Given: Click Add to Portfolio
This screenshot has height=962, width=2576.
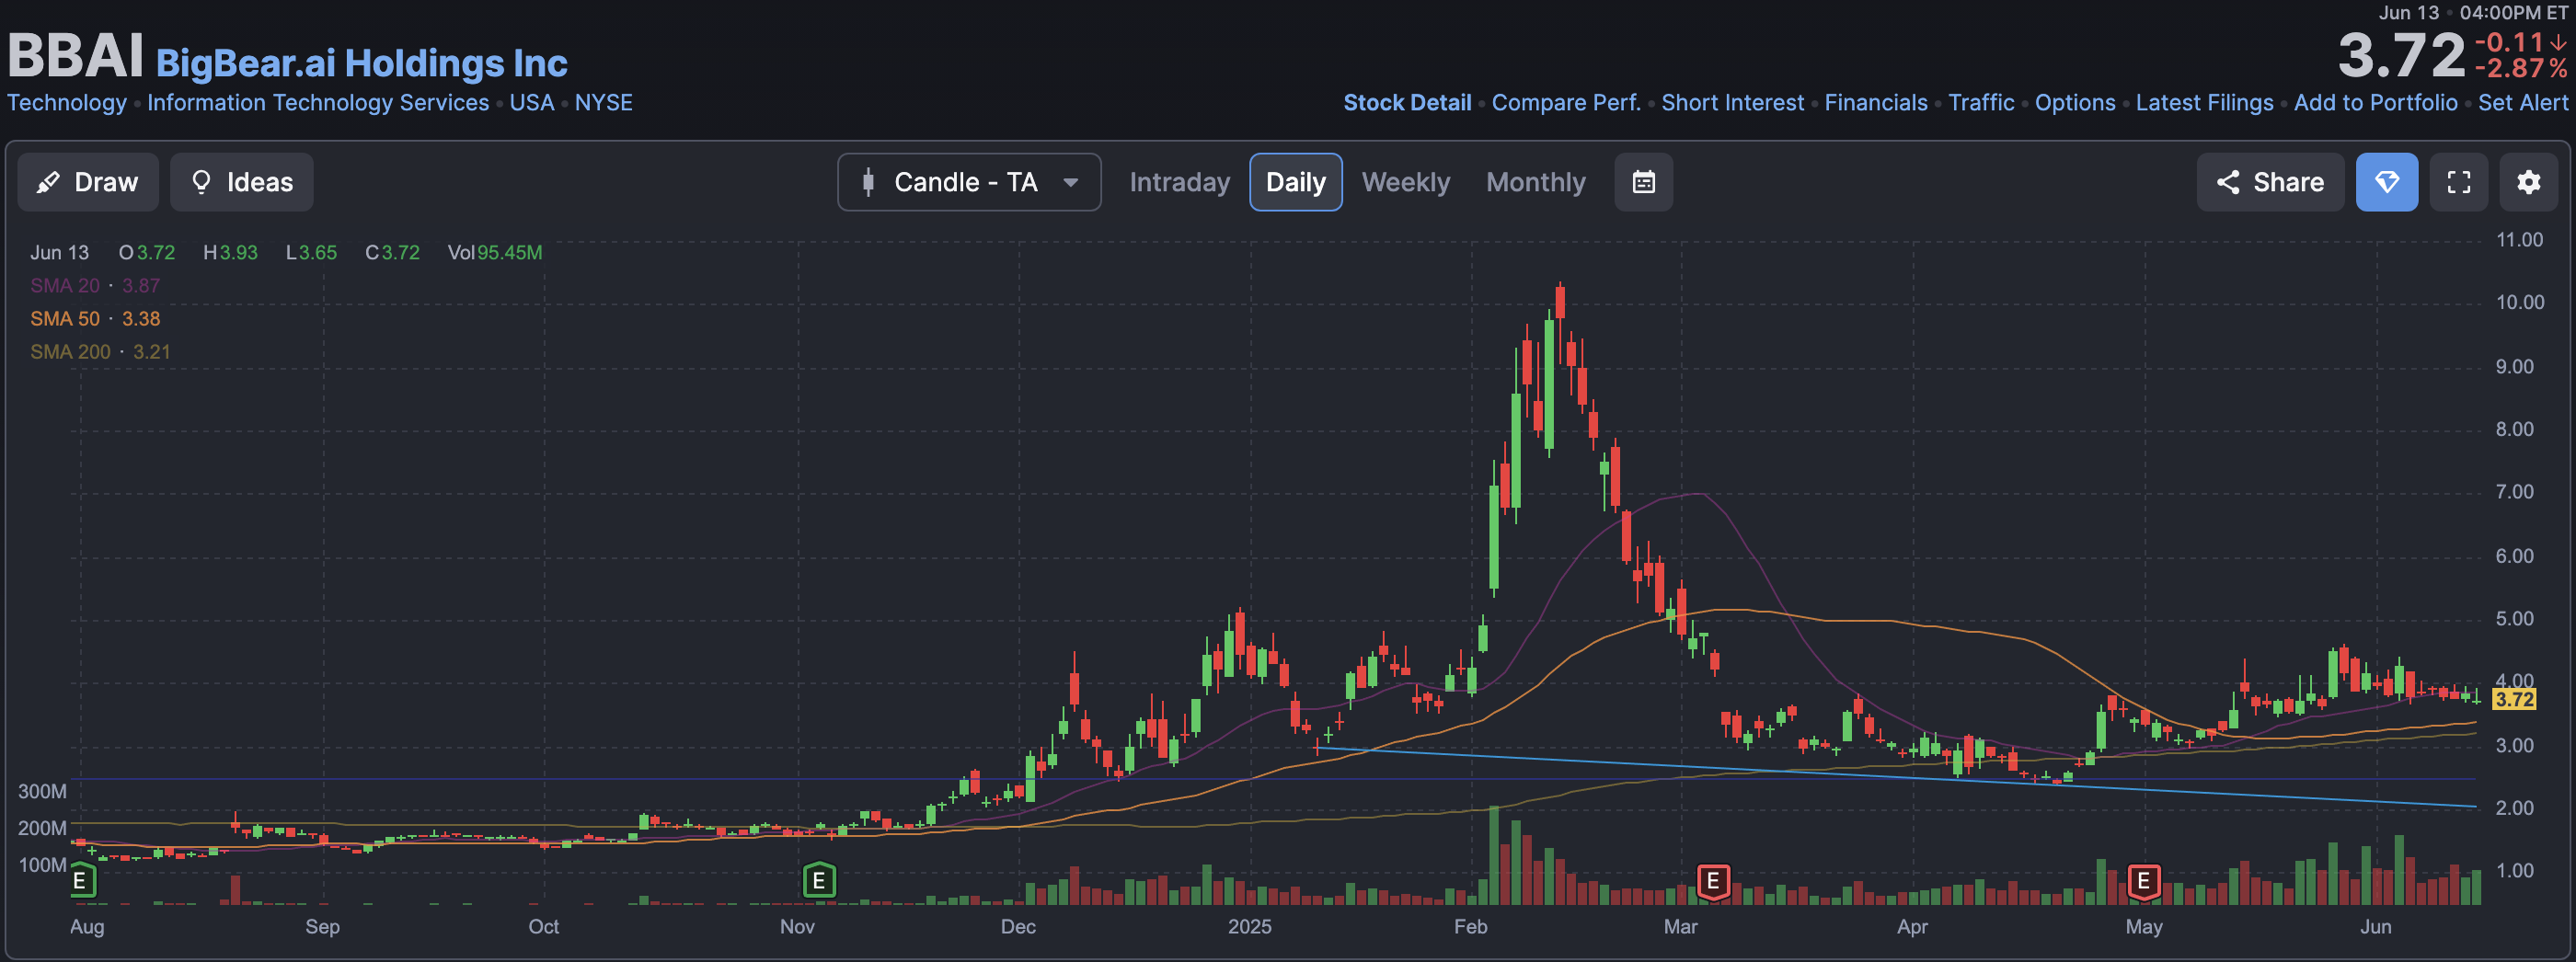Looking at the screenshot, I should pos(2375,103).
